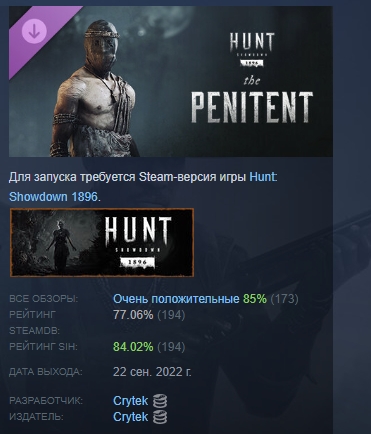Click the purple DLC download arrow icon
This screenshot has width=371, height=434.
pos(34,31)
